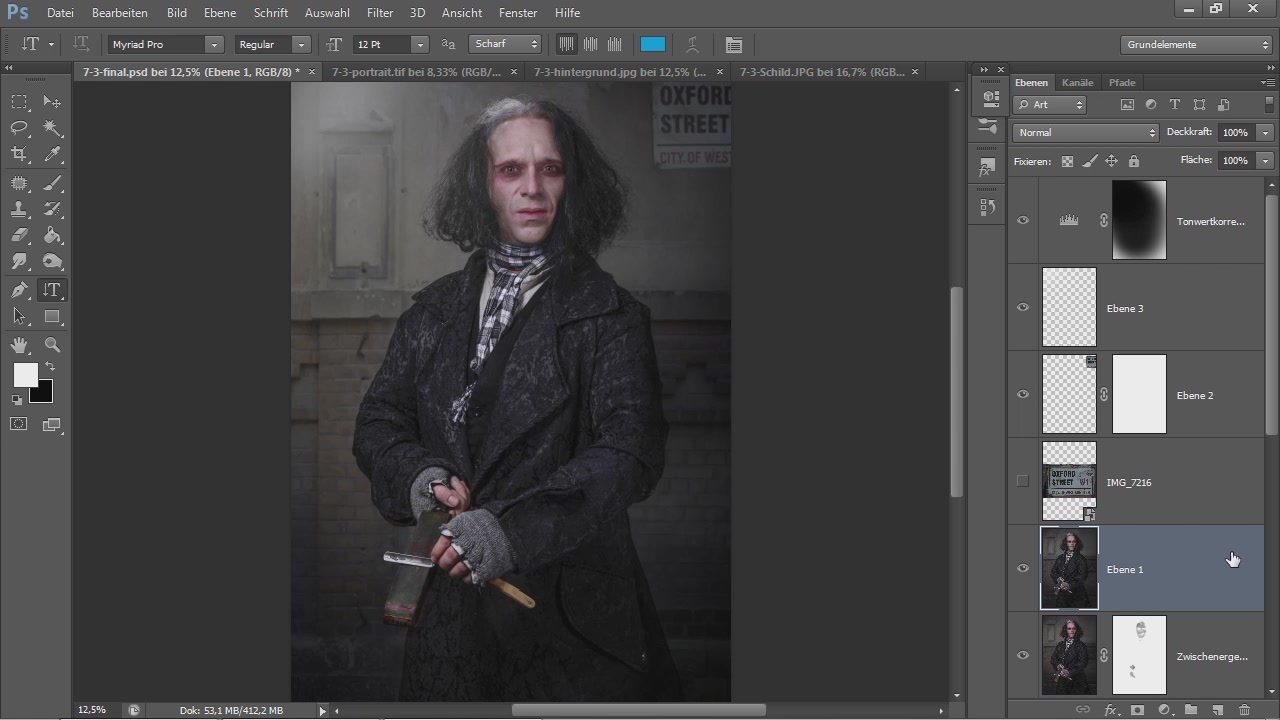Toggle lock transparent pixels
1280x720 pixels.
1067,161
